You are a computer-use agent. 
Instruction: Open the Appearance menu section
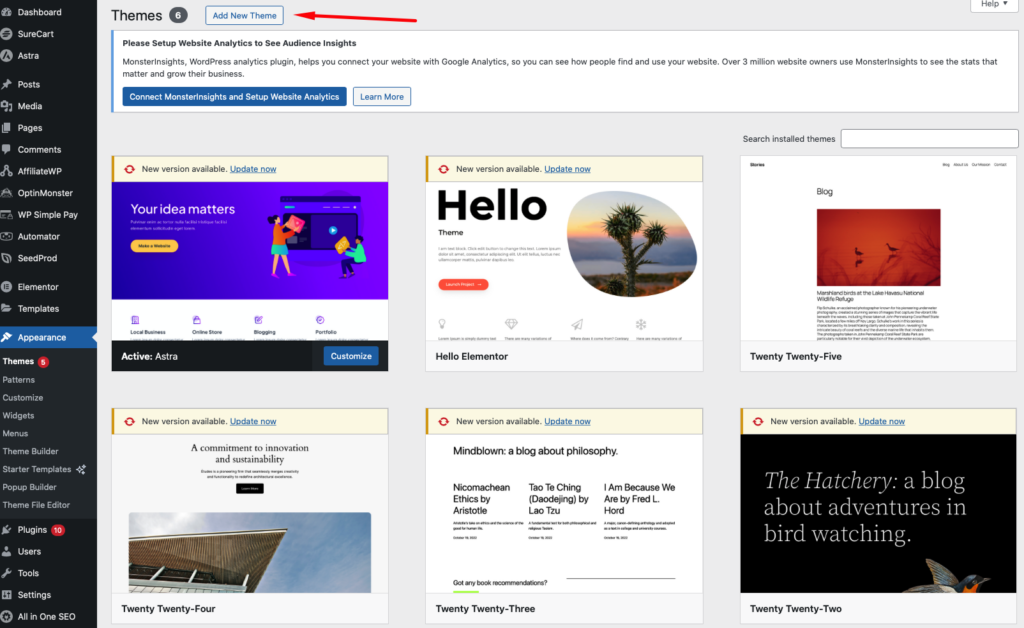[41, 338]
